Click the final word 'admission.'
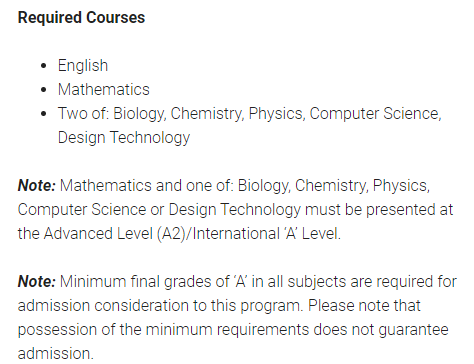 click(x=56, y=353)
